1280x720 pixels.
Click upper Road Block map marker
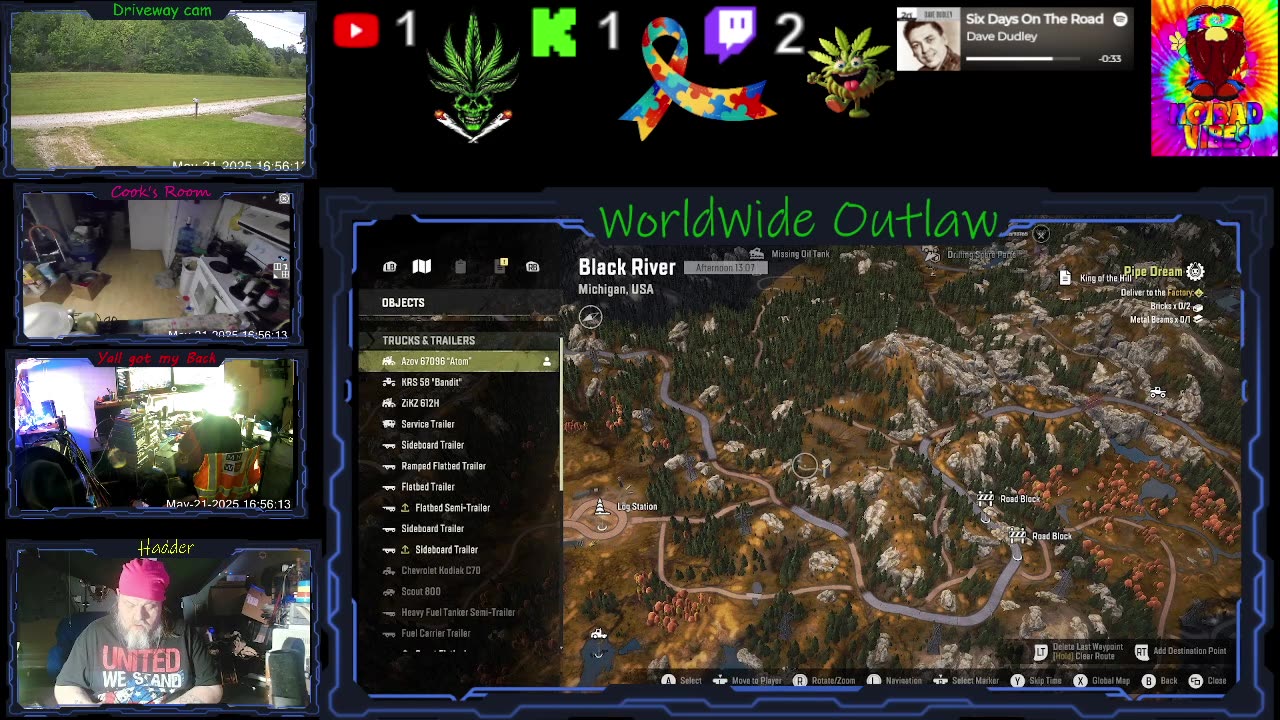pyautogui.click(x=986, y=498)
